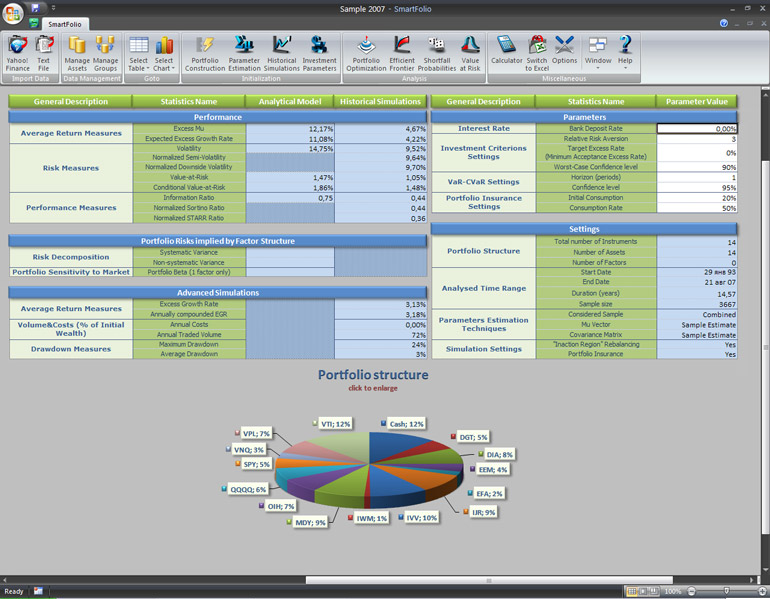Expand the Help menu

tap(625, 52)
